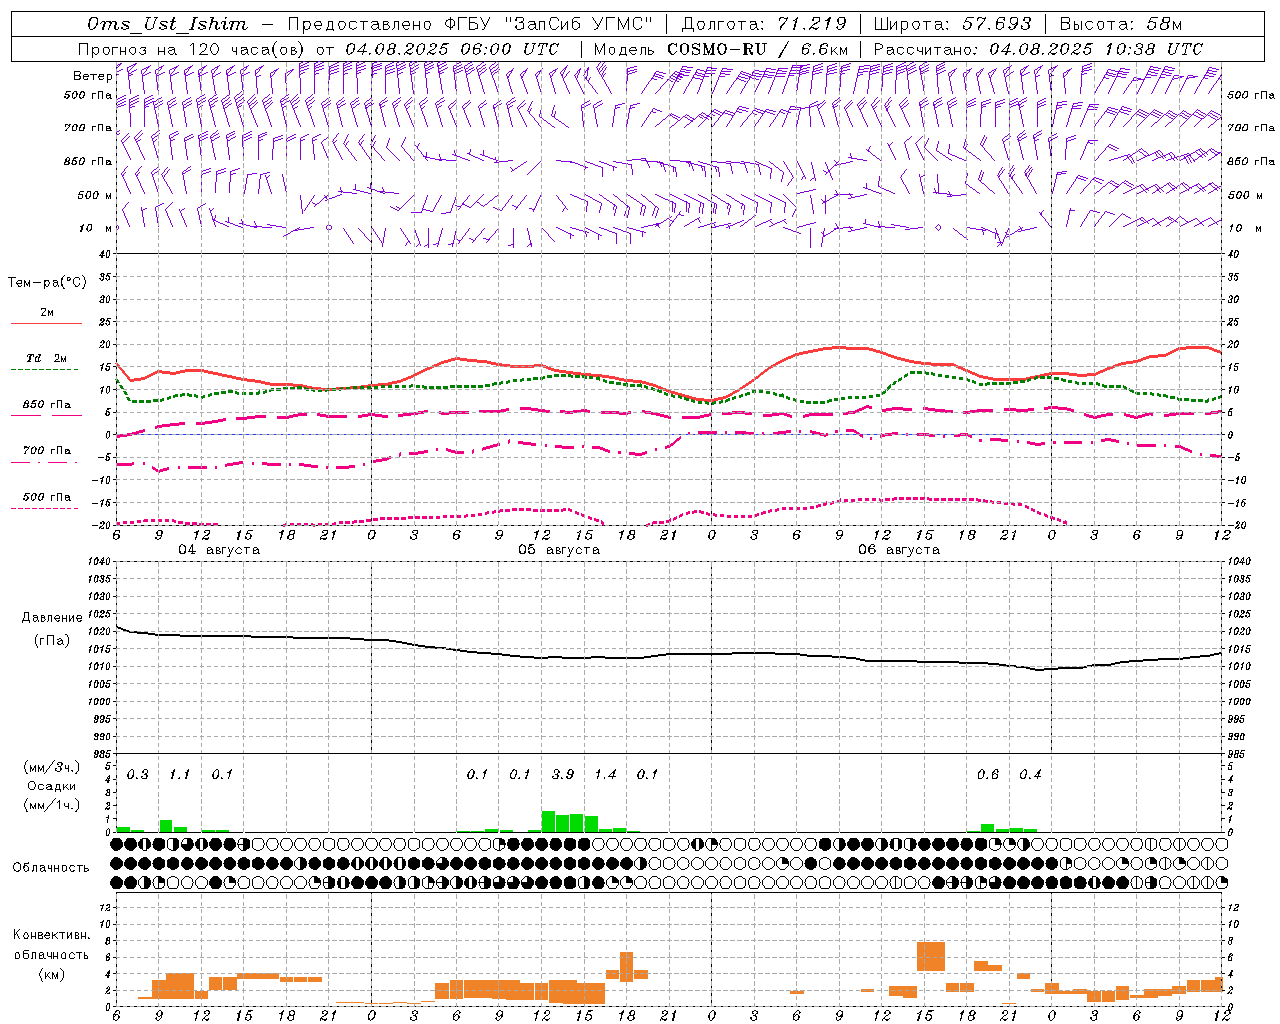Click the Td 2м dew point legend label
This screenshot has height=1024, width=1280.
[x=47, y=358]
